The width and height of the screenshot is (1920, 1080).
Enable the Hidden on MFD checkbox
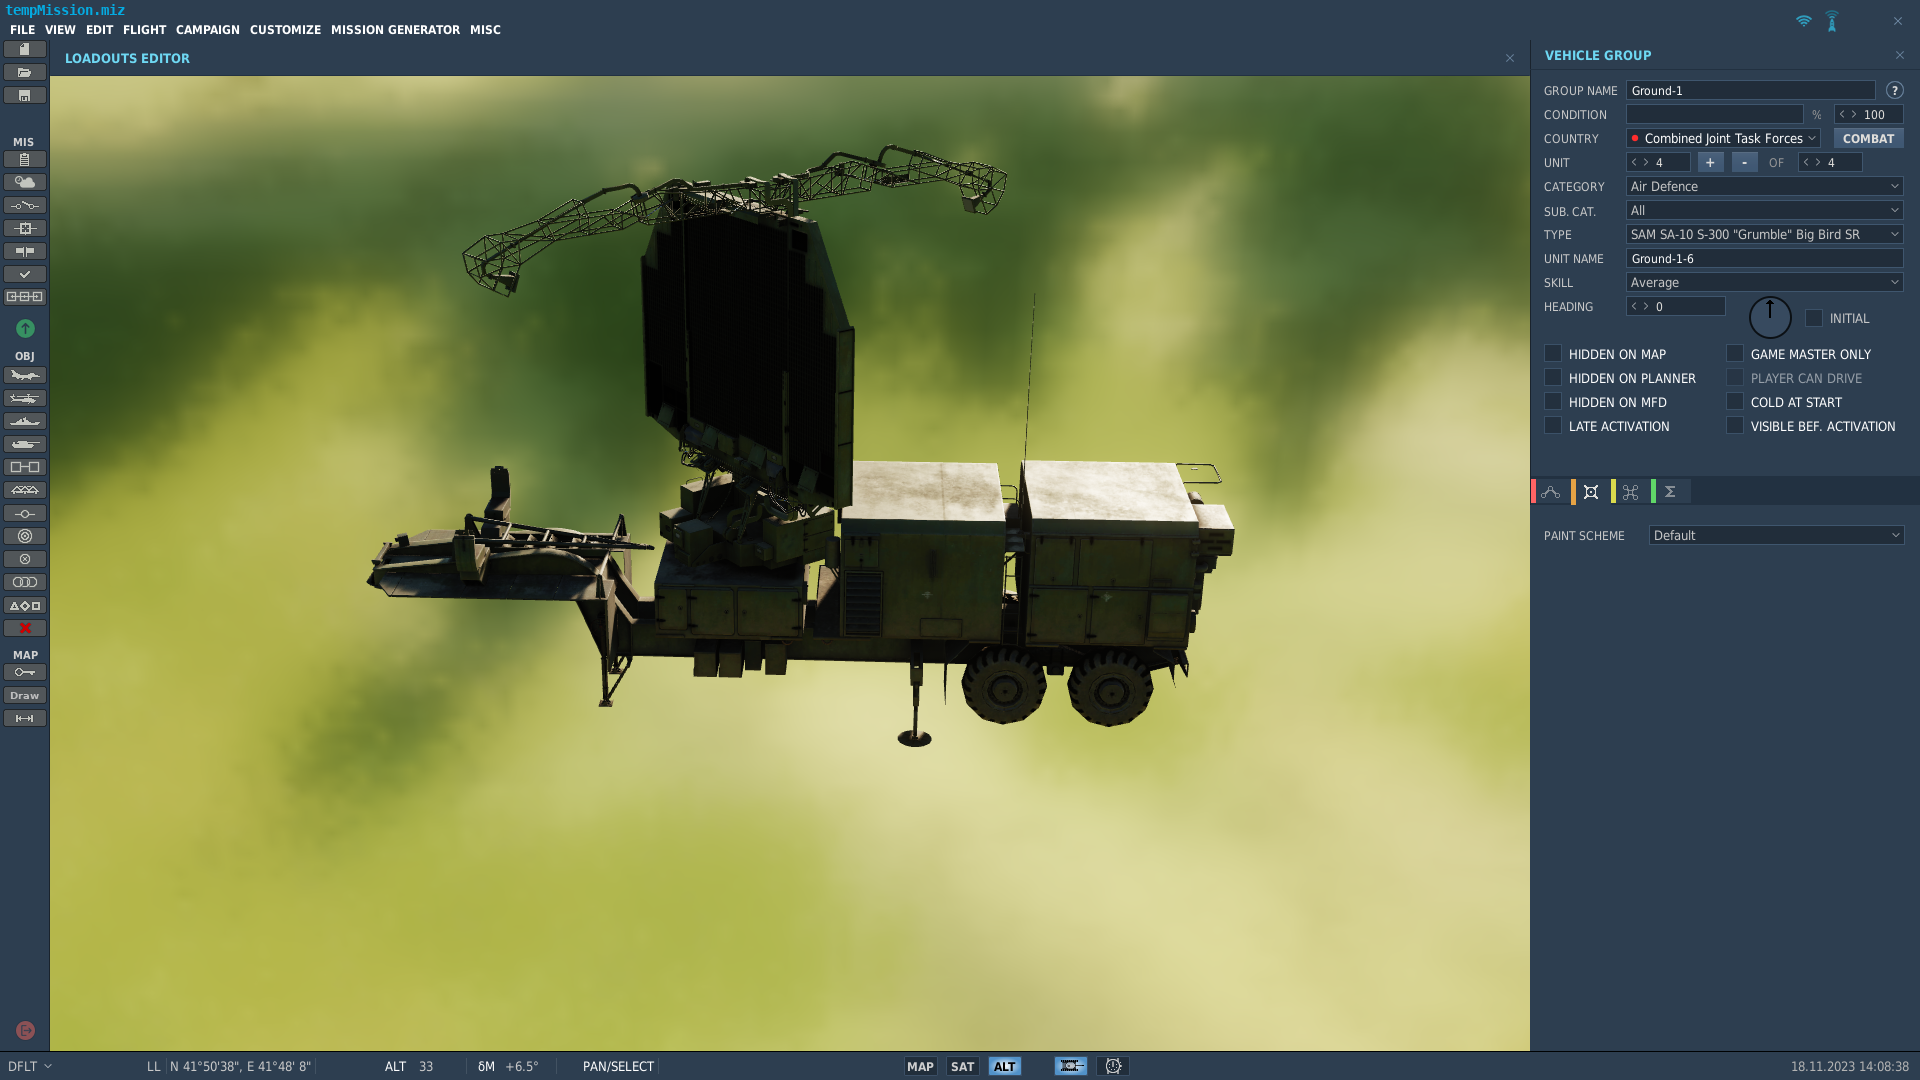(x=1553, y=401)
